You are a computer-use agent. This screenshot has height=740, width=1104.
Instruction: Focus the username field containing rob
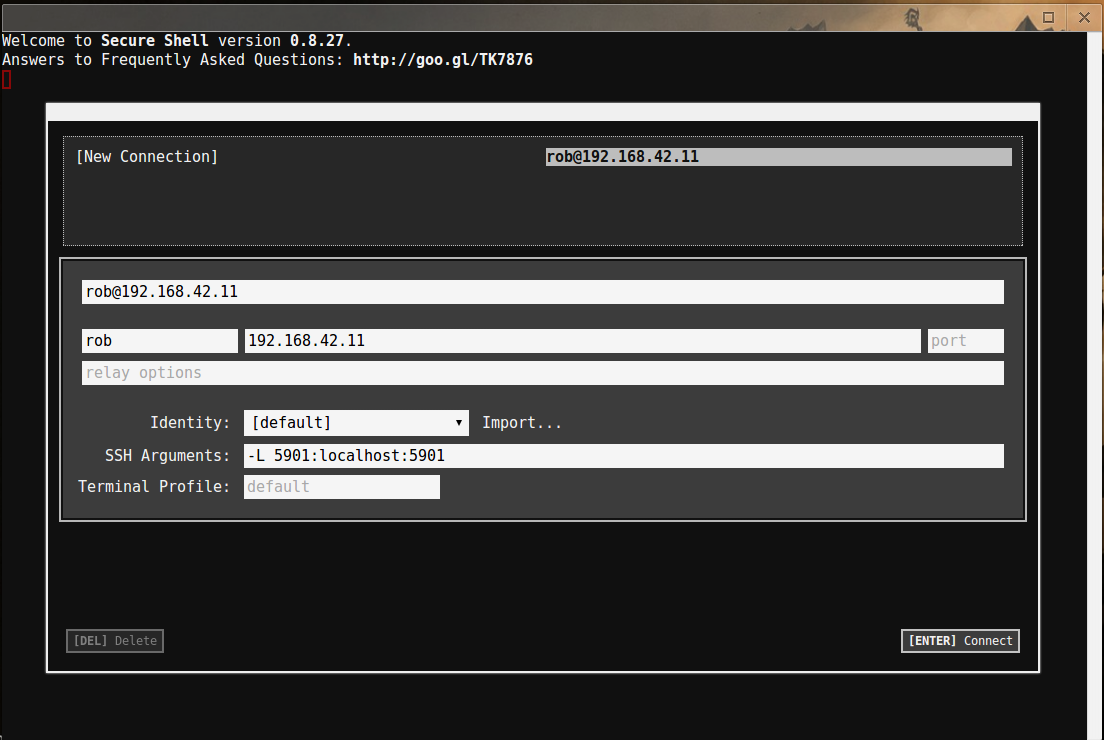(160, 341)
